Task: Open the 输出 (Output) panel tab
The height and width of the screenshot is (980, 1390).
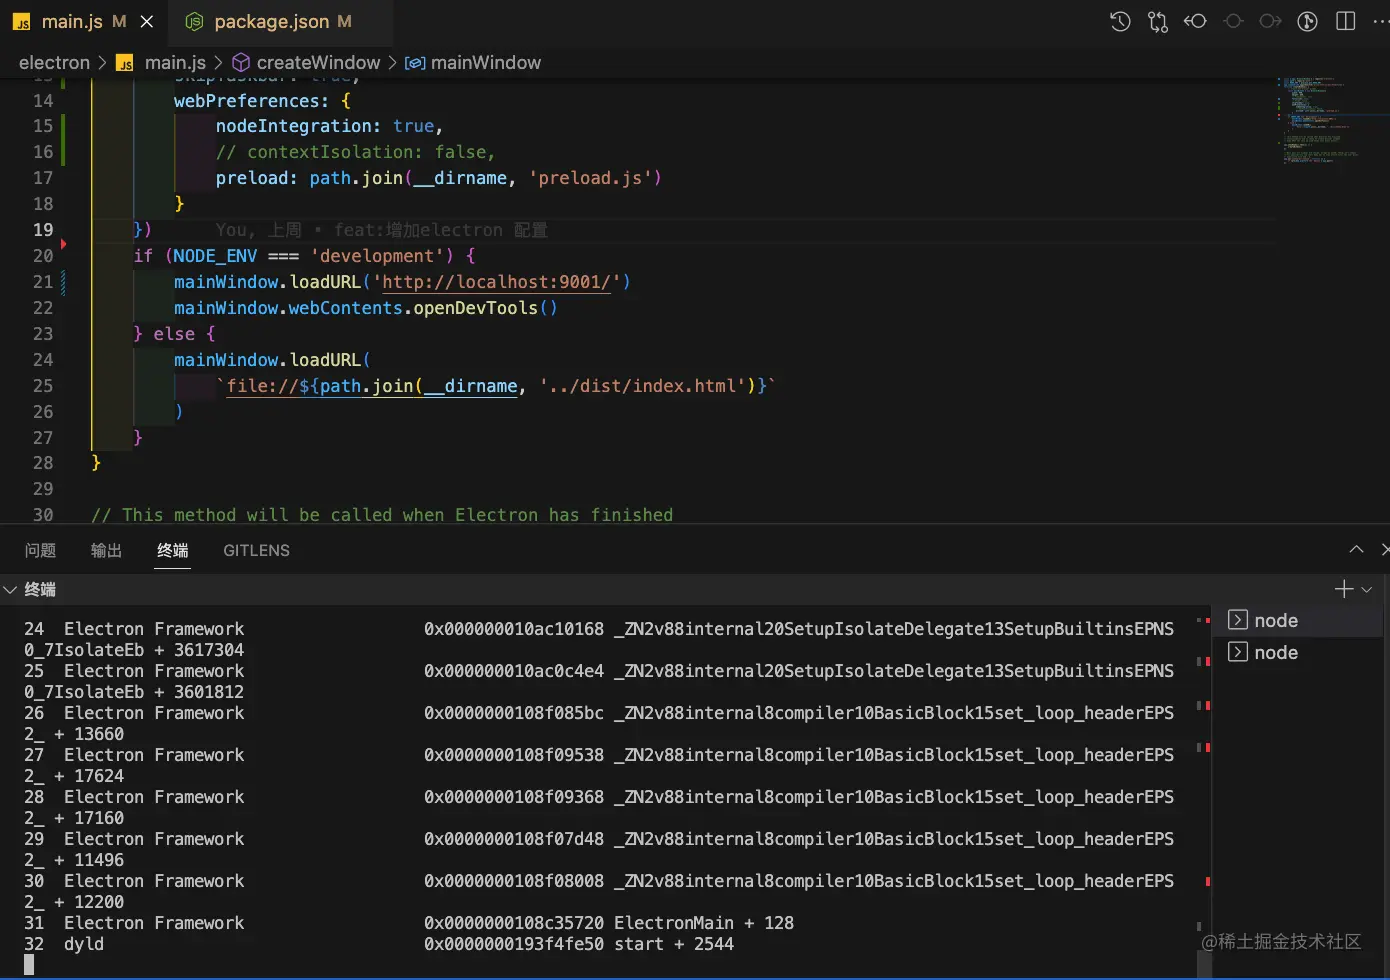Action: coord(106,550)
